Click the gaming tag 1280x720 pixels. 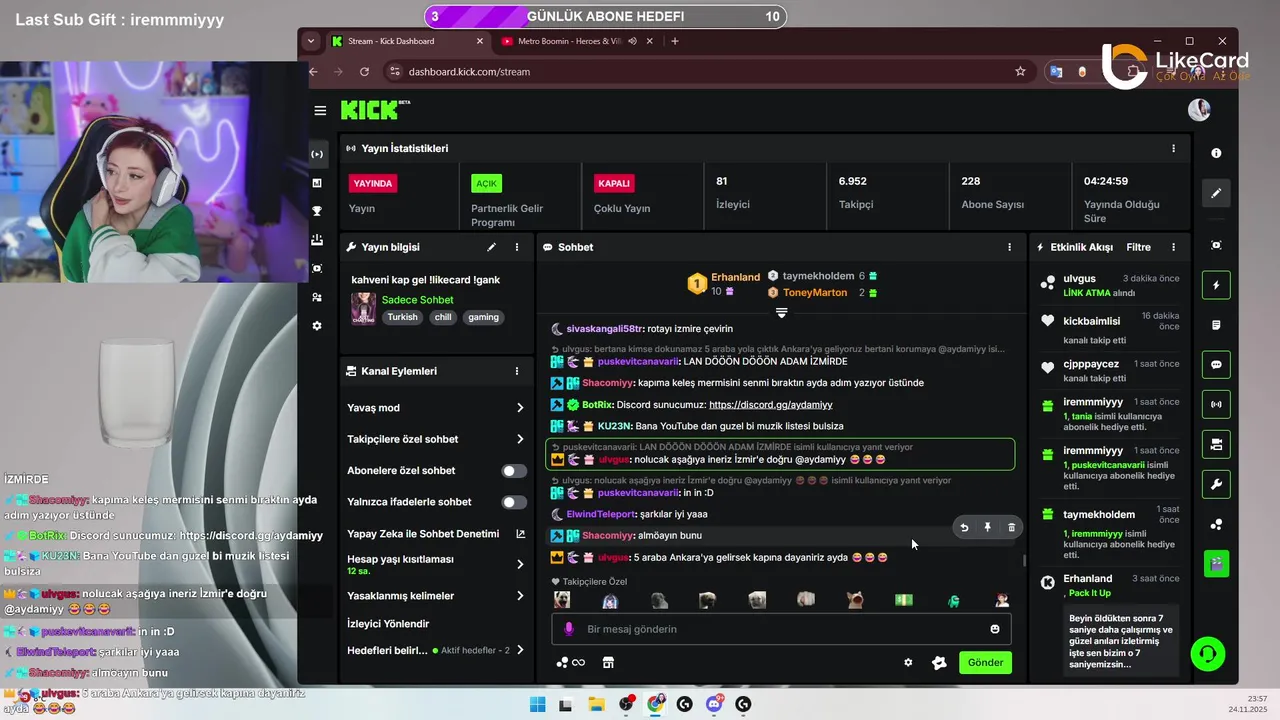point(483,317)
